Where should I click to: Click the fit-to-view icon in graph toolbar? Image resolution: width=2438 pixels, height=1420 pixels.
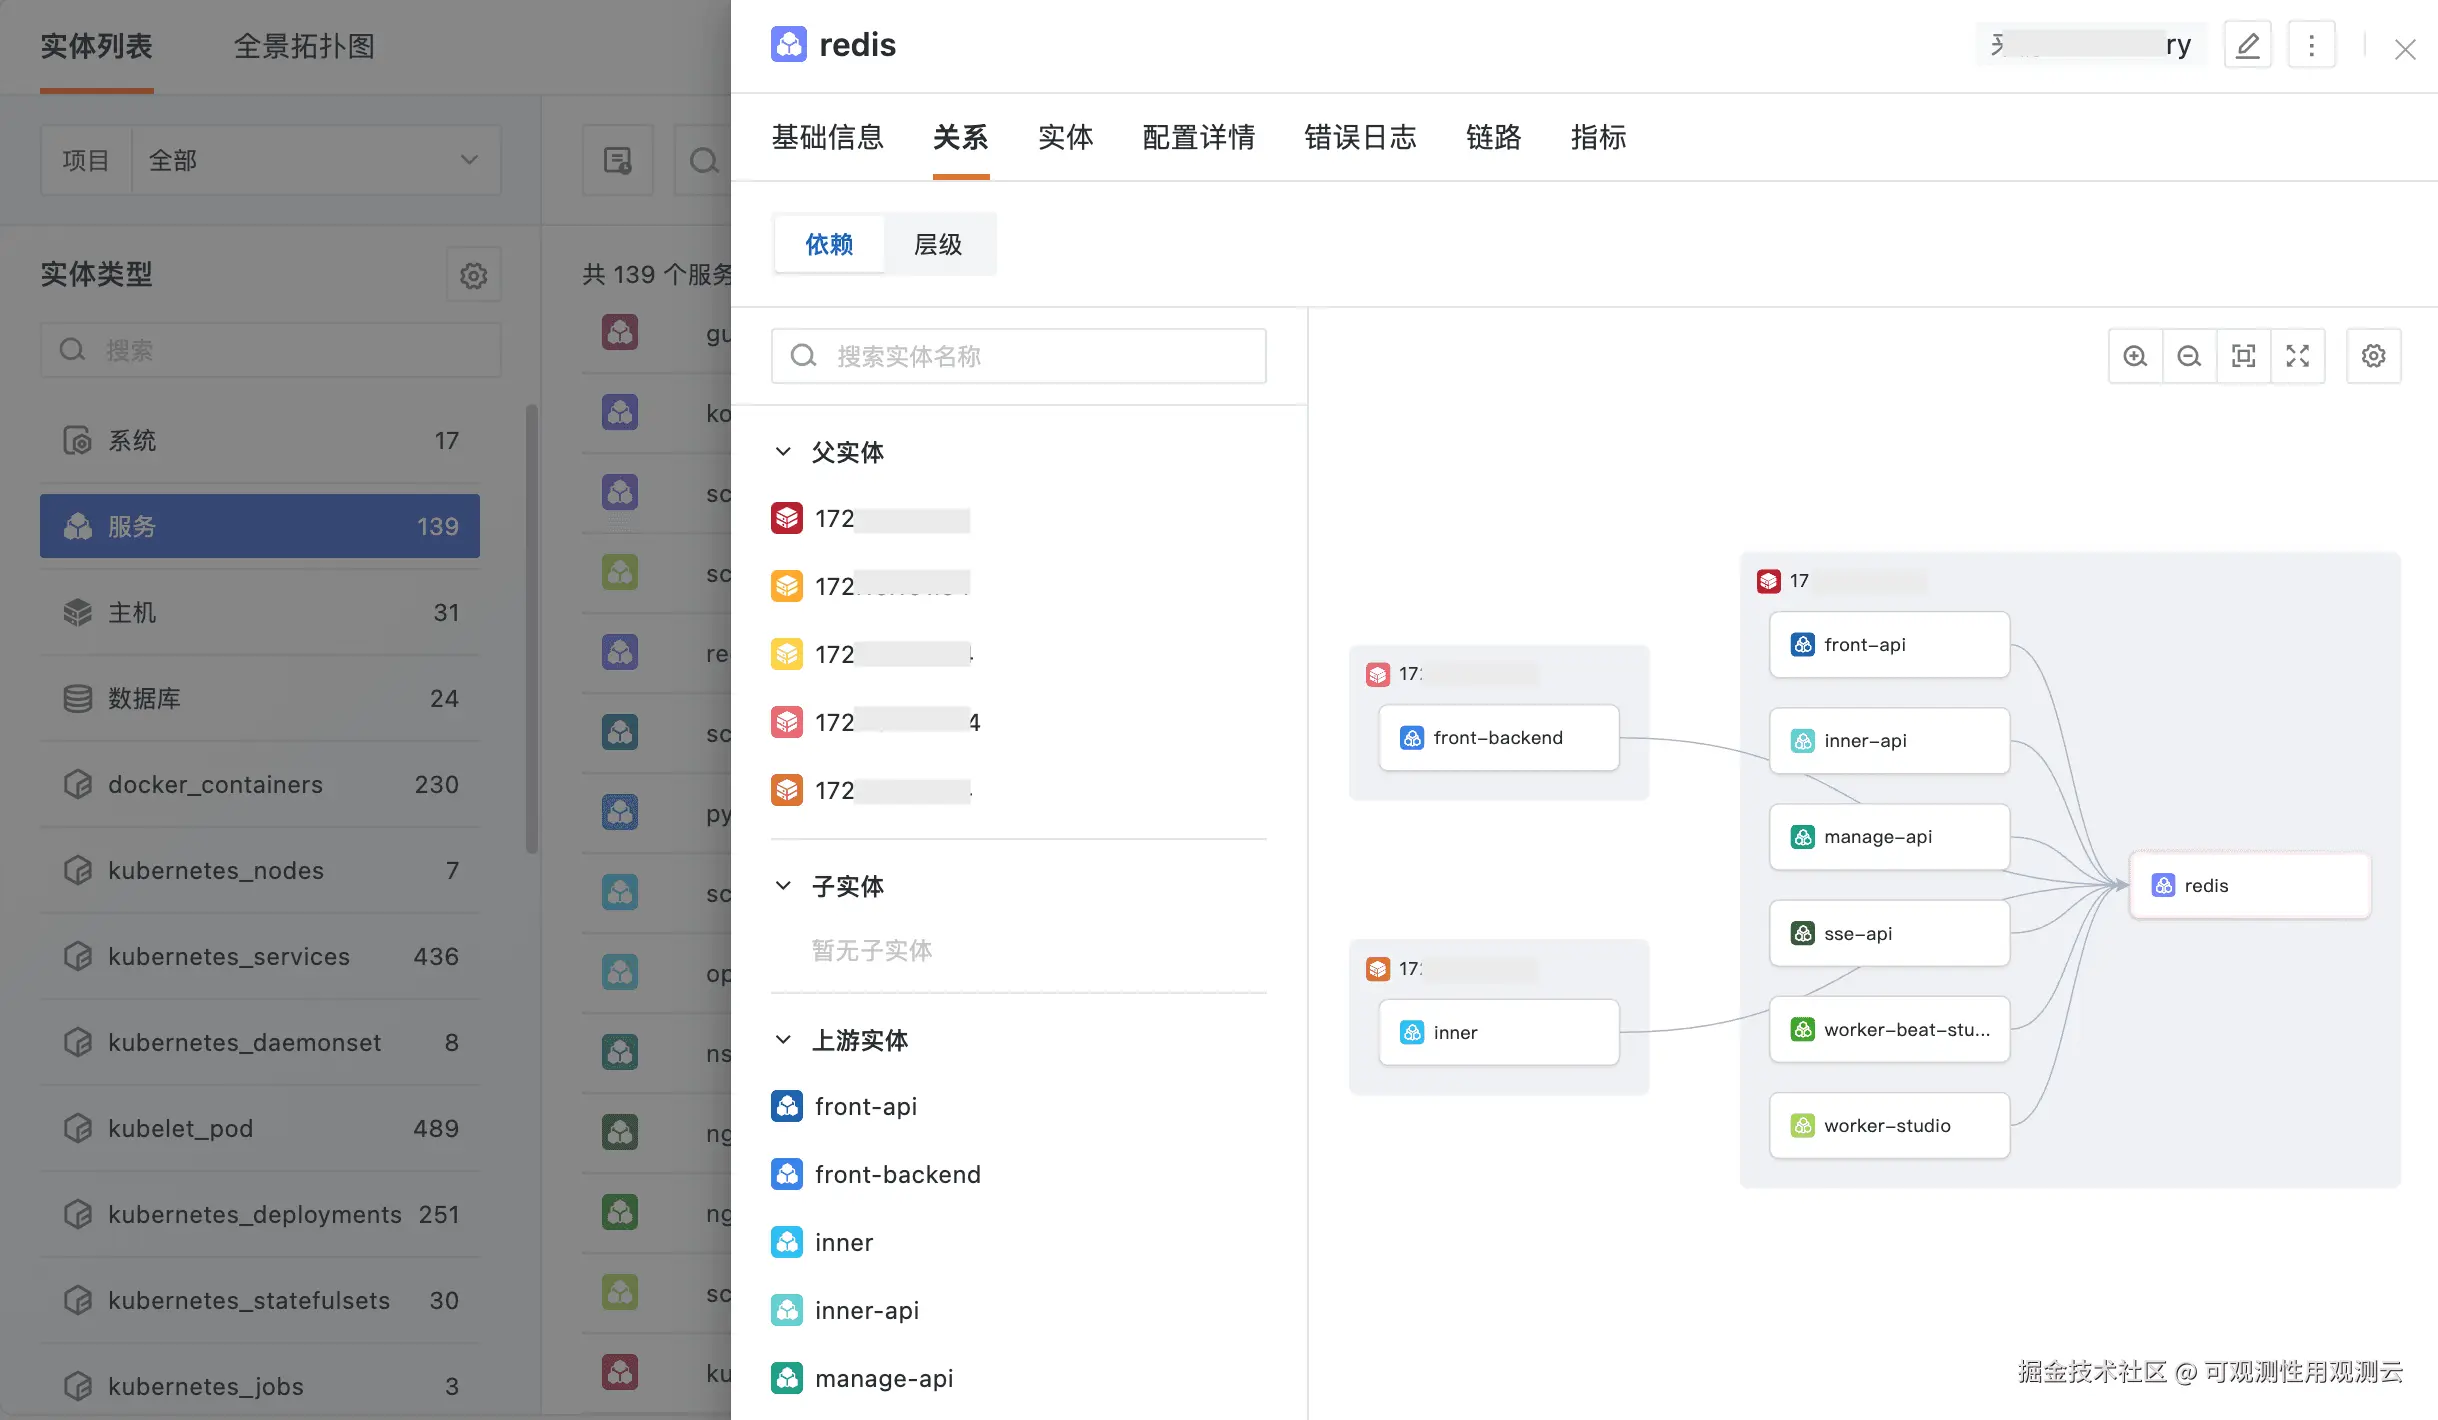coord(2243,356)
